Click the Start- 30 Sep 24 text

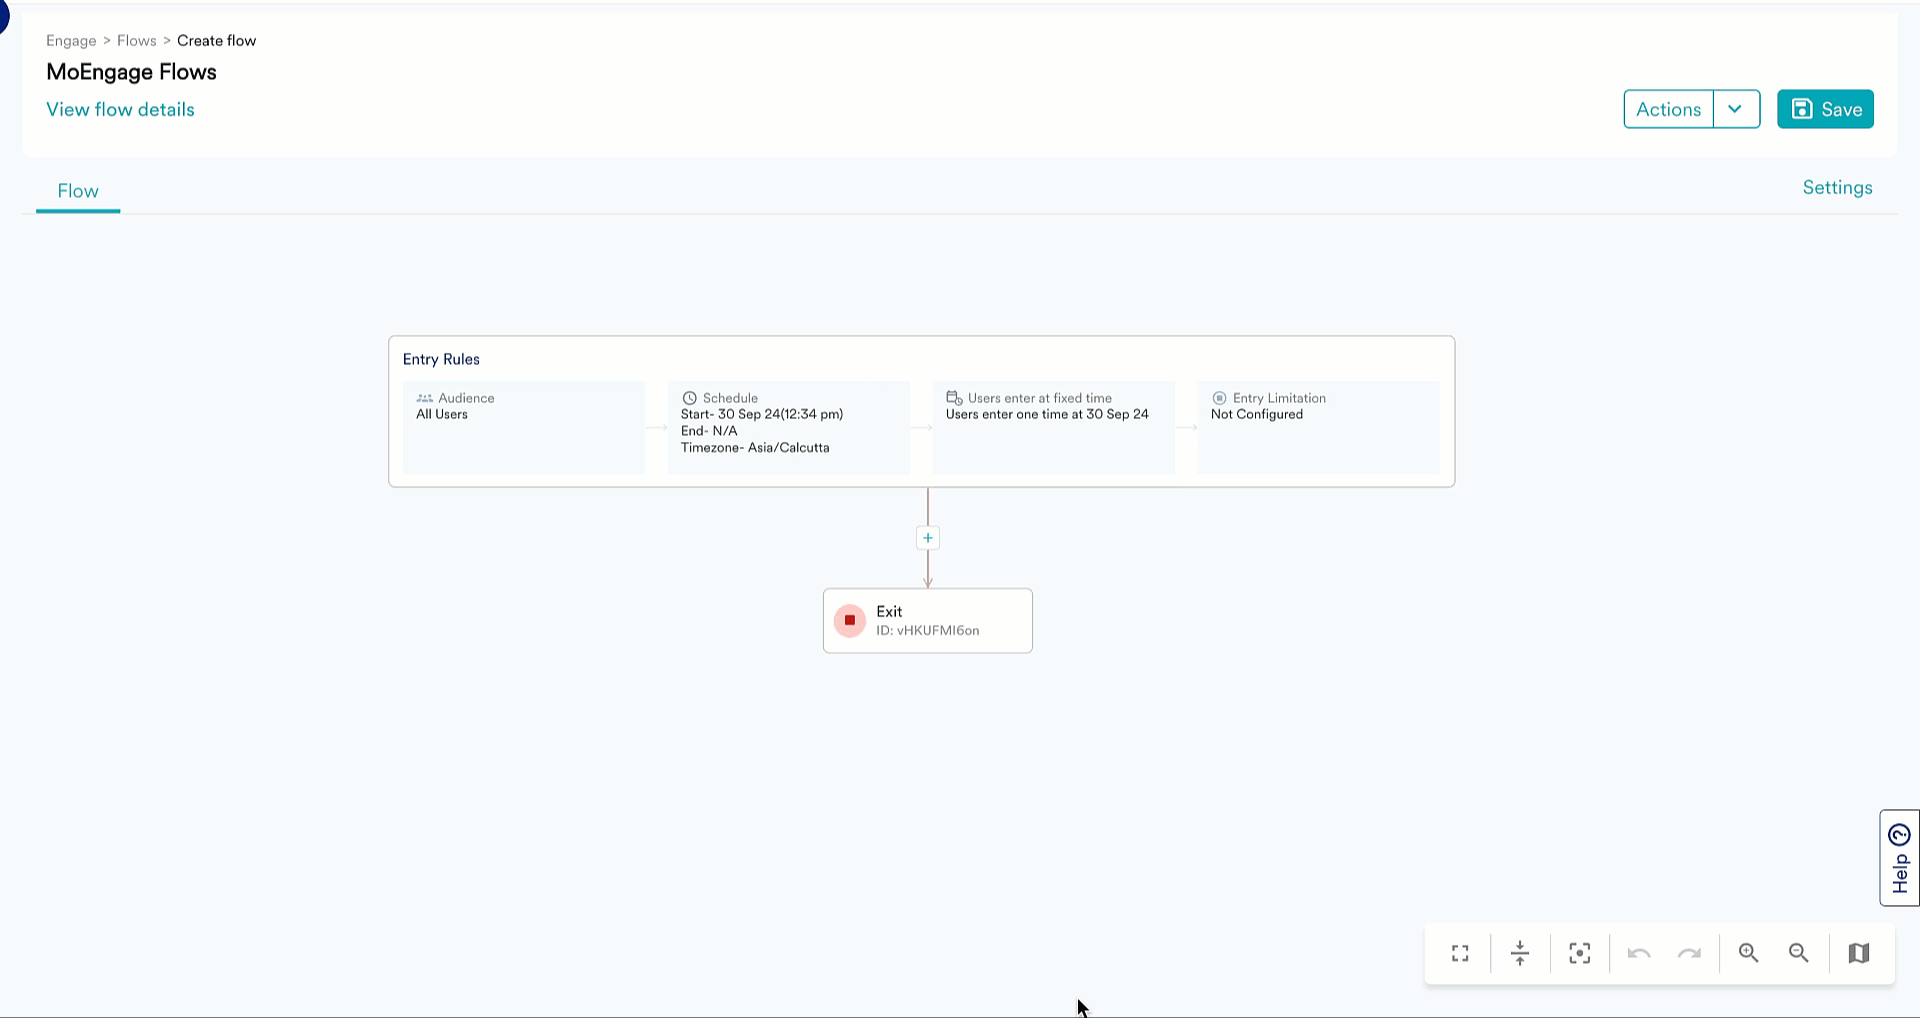762,414
